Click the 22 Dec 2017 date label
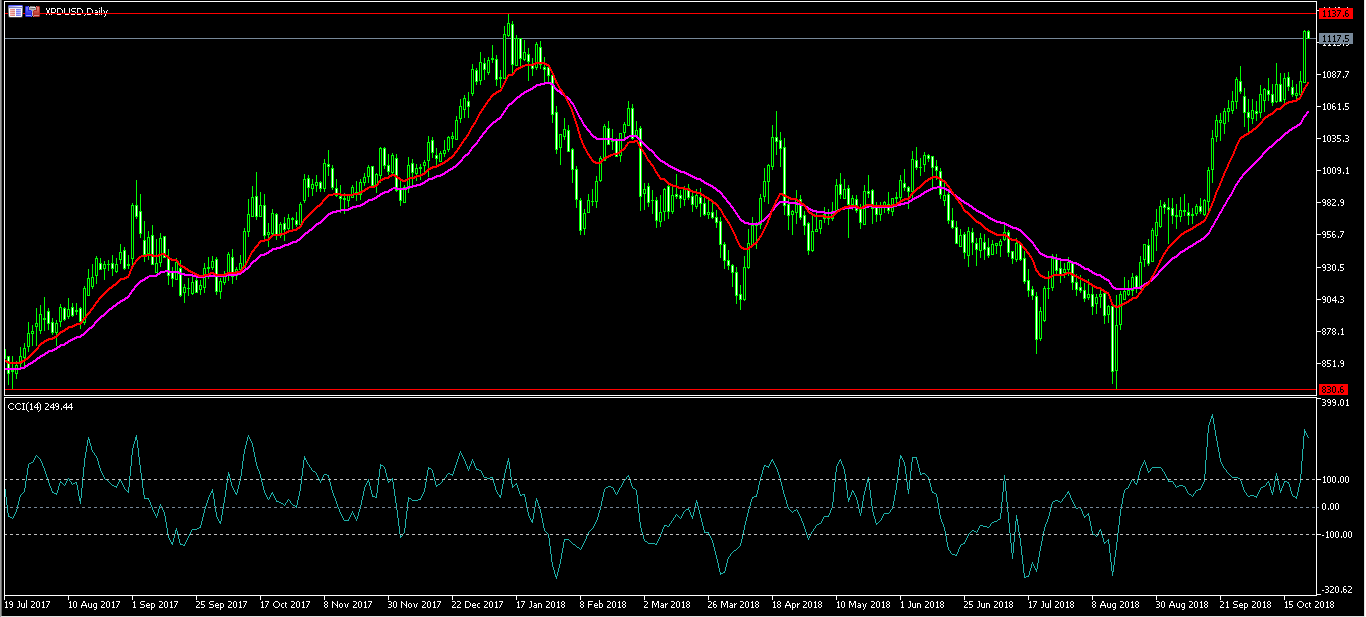Image resolution: width=1366 pixels, height=617 pixels. [477, 605]
